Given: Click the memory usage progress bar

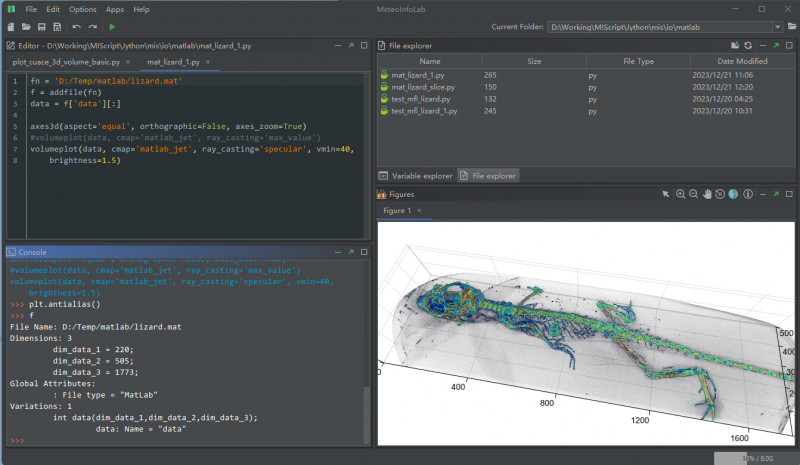Looking at the screenshot, I should (755, 457).
